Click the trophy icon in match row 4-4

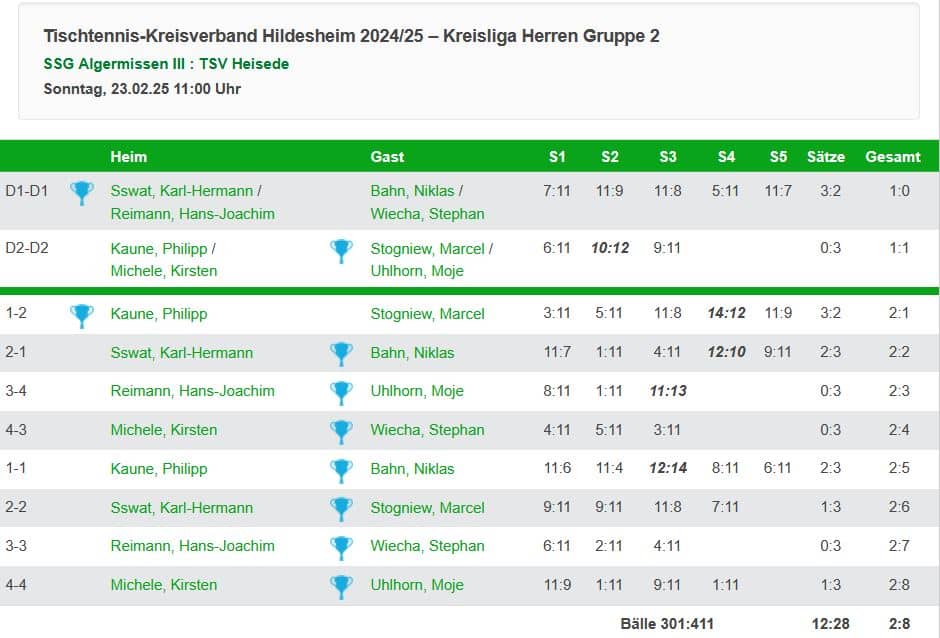[341, 586]
